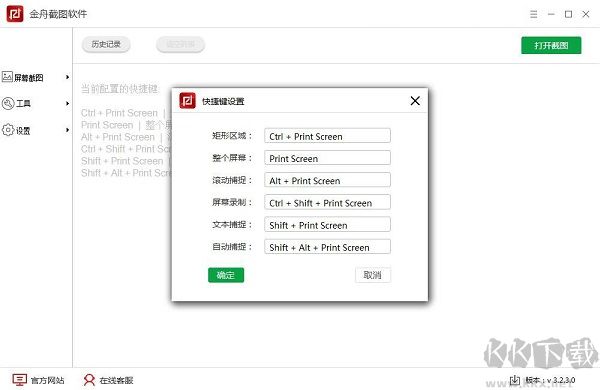Click the settings gear icon in sidebar

8,130
